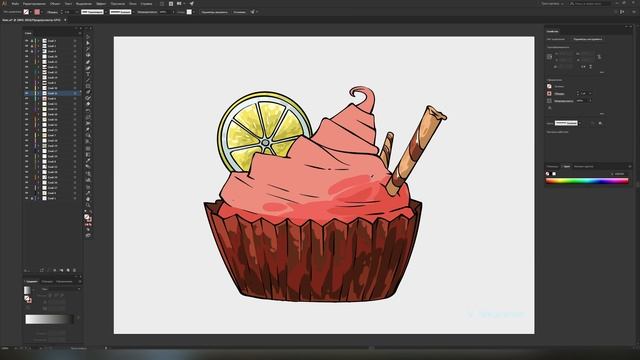Click the color spectrum bar in Color panel
Screen dimensions: 640x360
587,181
